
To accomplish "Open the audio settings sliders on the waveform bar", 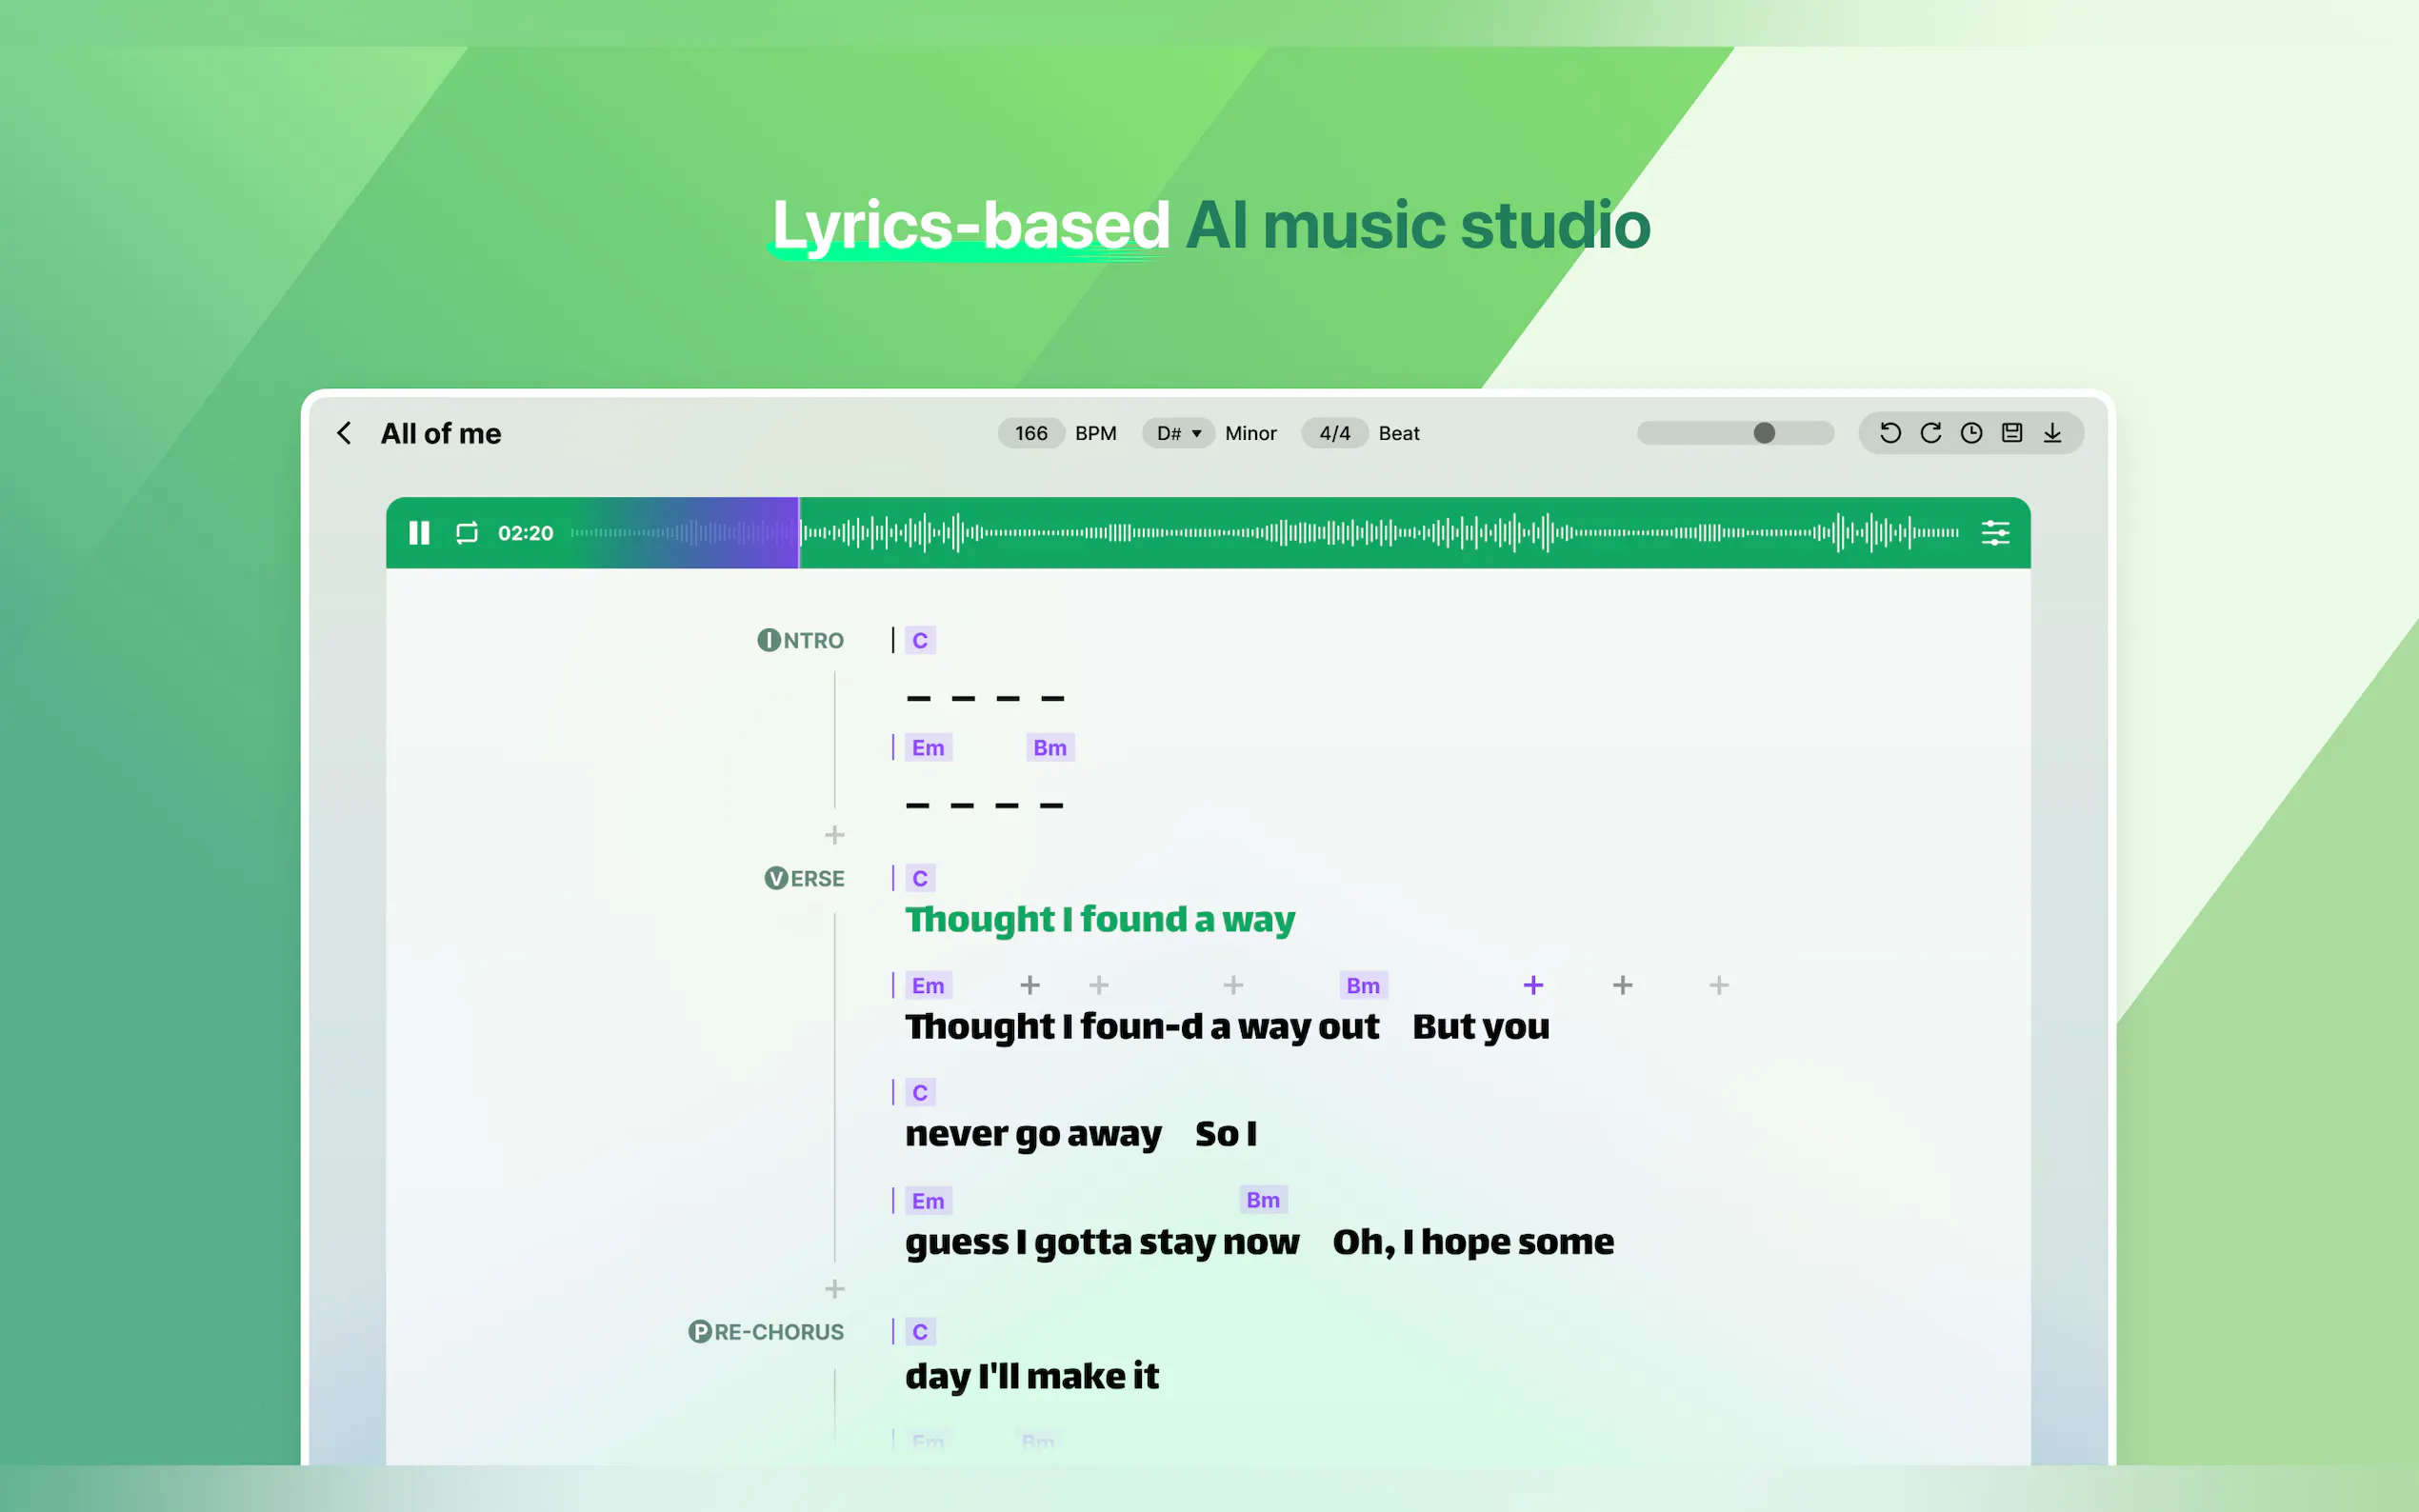I will [1996, 533].
